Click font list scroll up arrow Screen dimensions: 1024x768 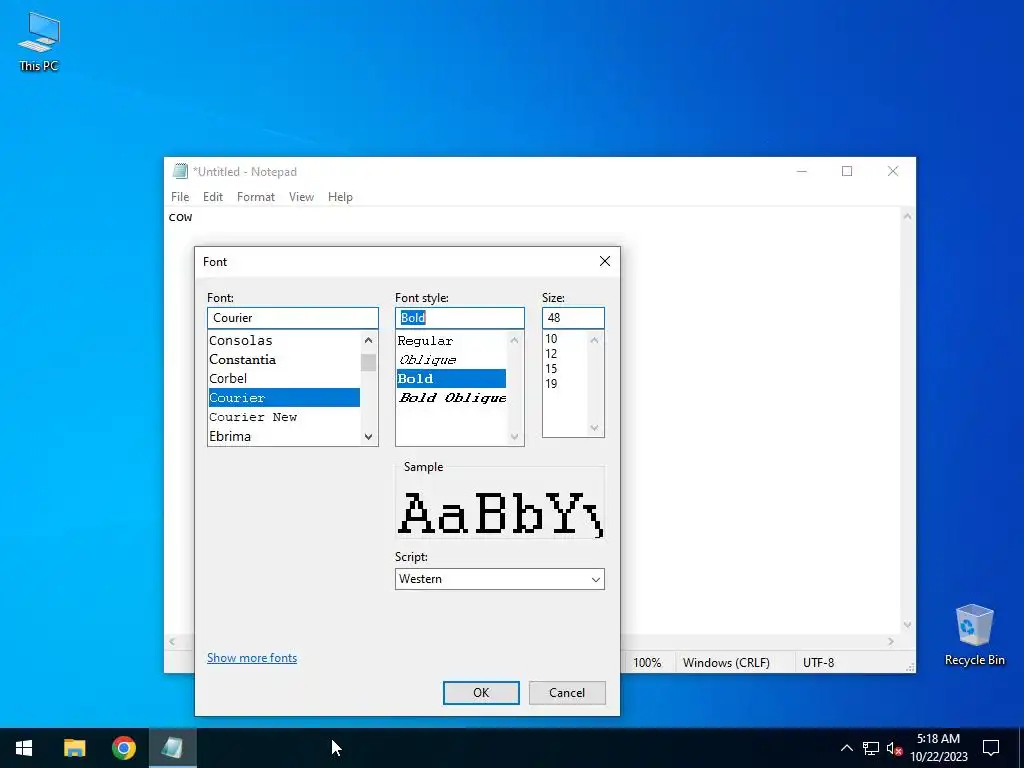[x=368, y=340]
